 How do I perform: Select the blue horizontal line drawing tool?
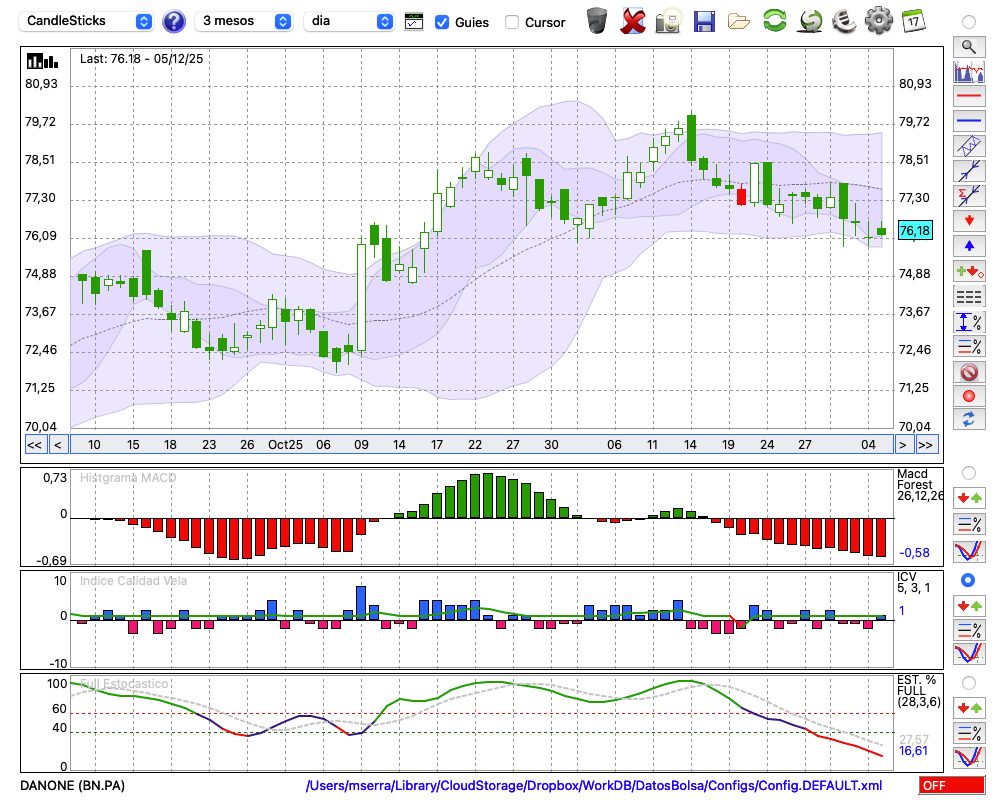point(968,121)
